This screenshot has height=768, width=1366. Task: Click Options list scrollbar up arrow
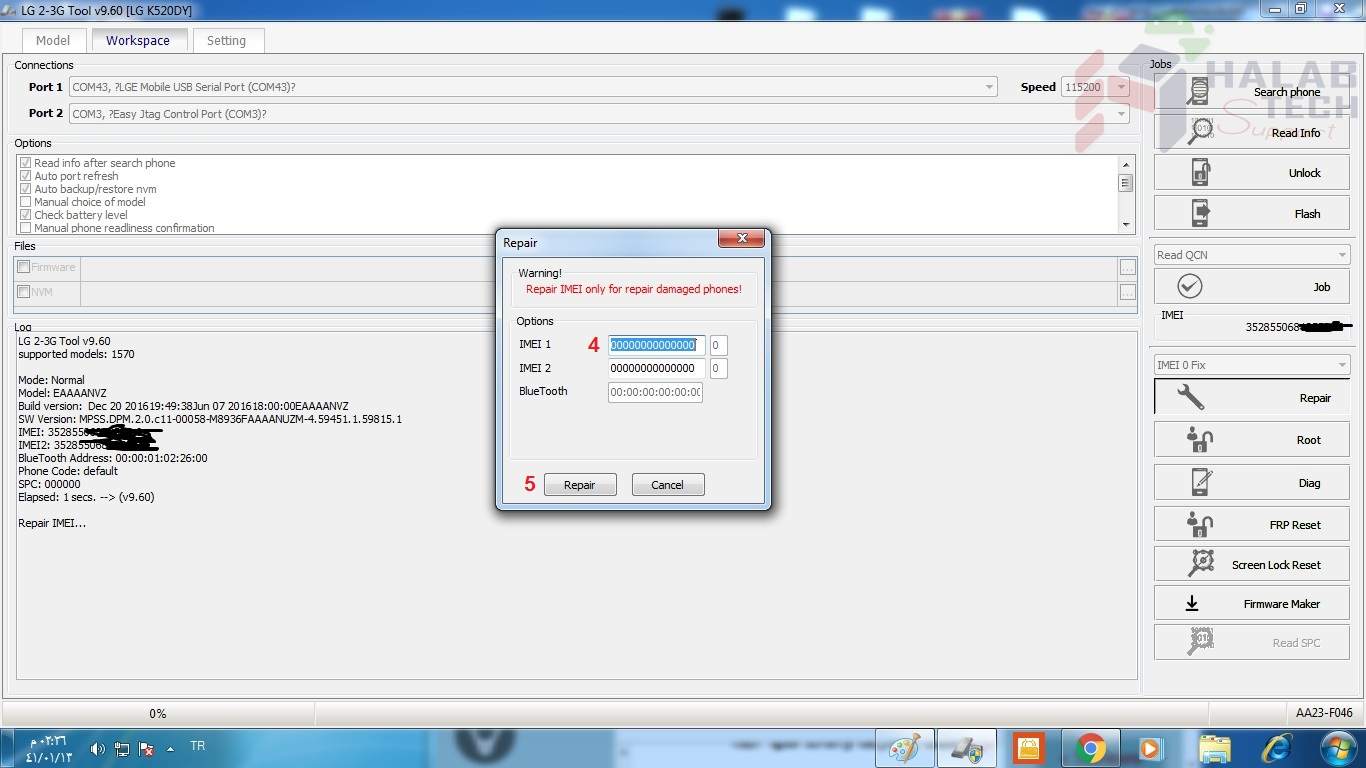(x=1126, y=164)
